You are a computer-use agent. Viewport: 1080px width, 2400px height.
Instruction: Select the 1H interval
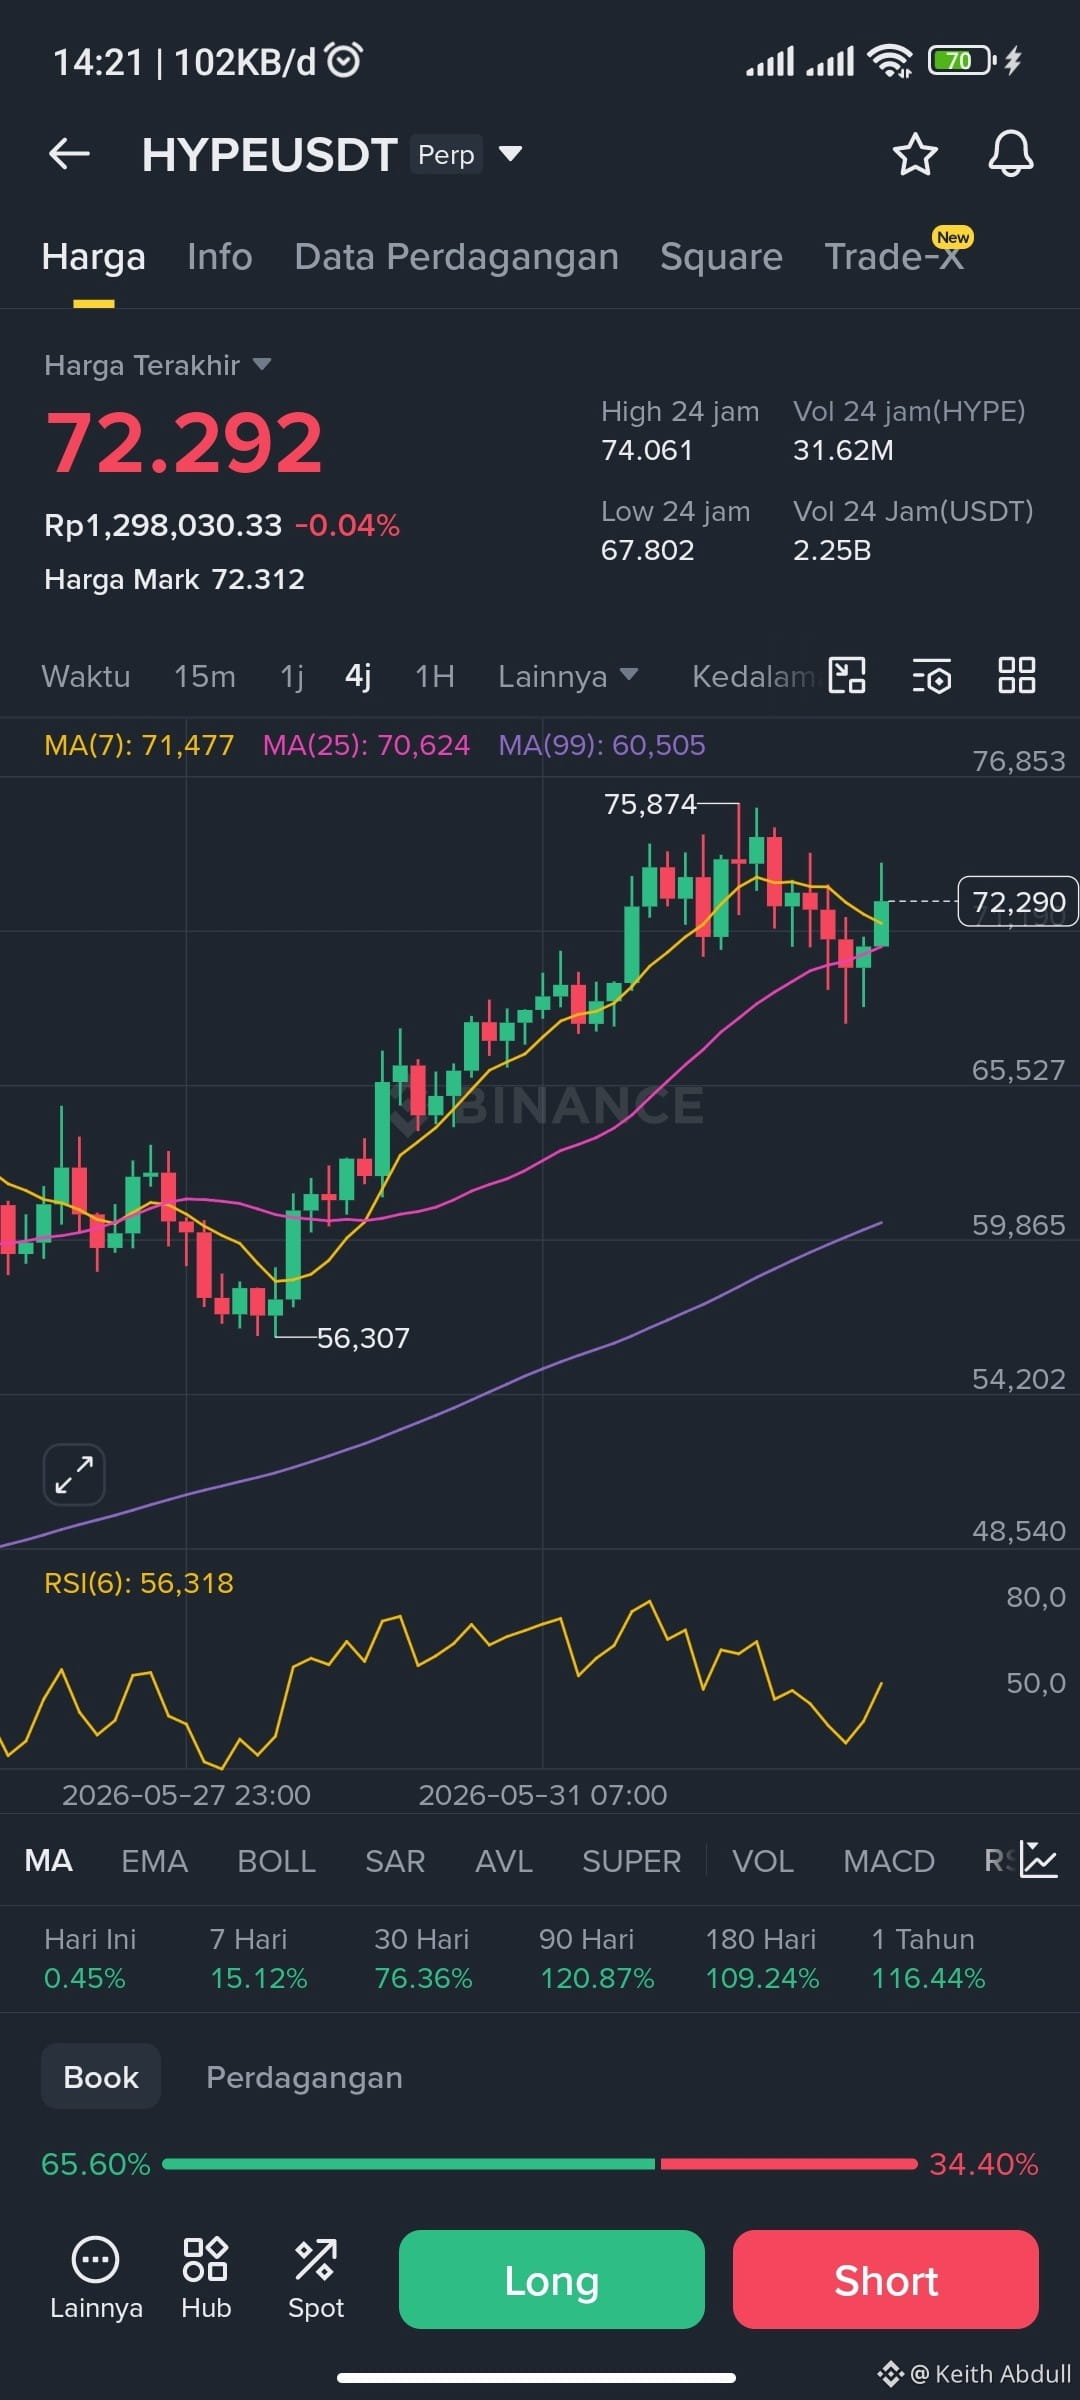pos(435,676)
